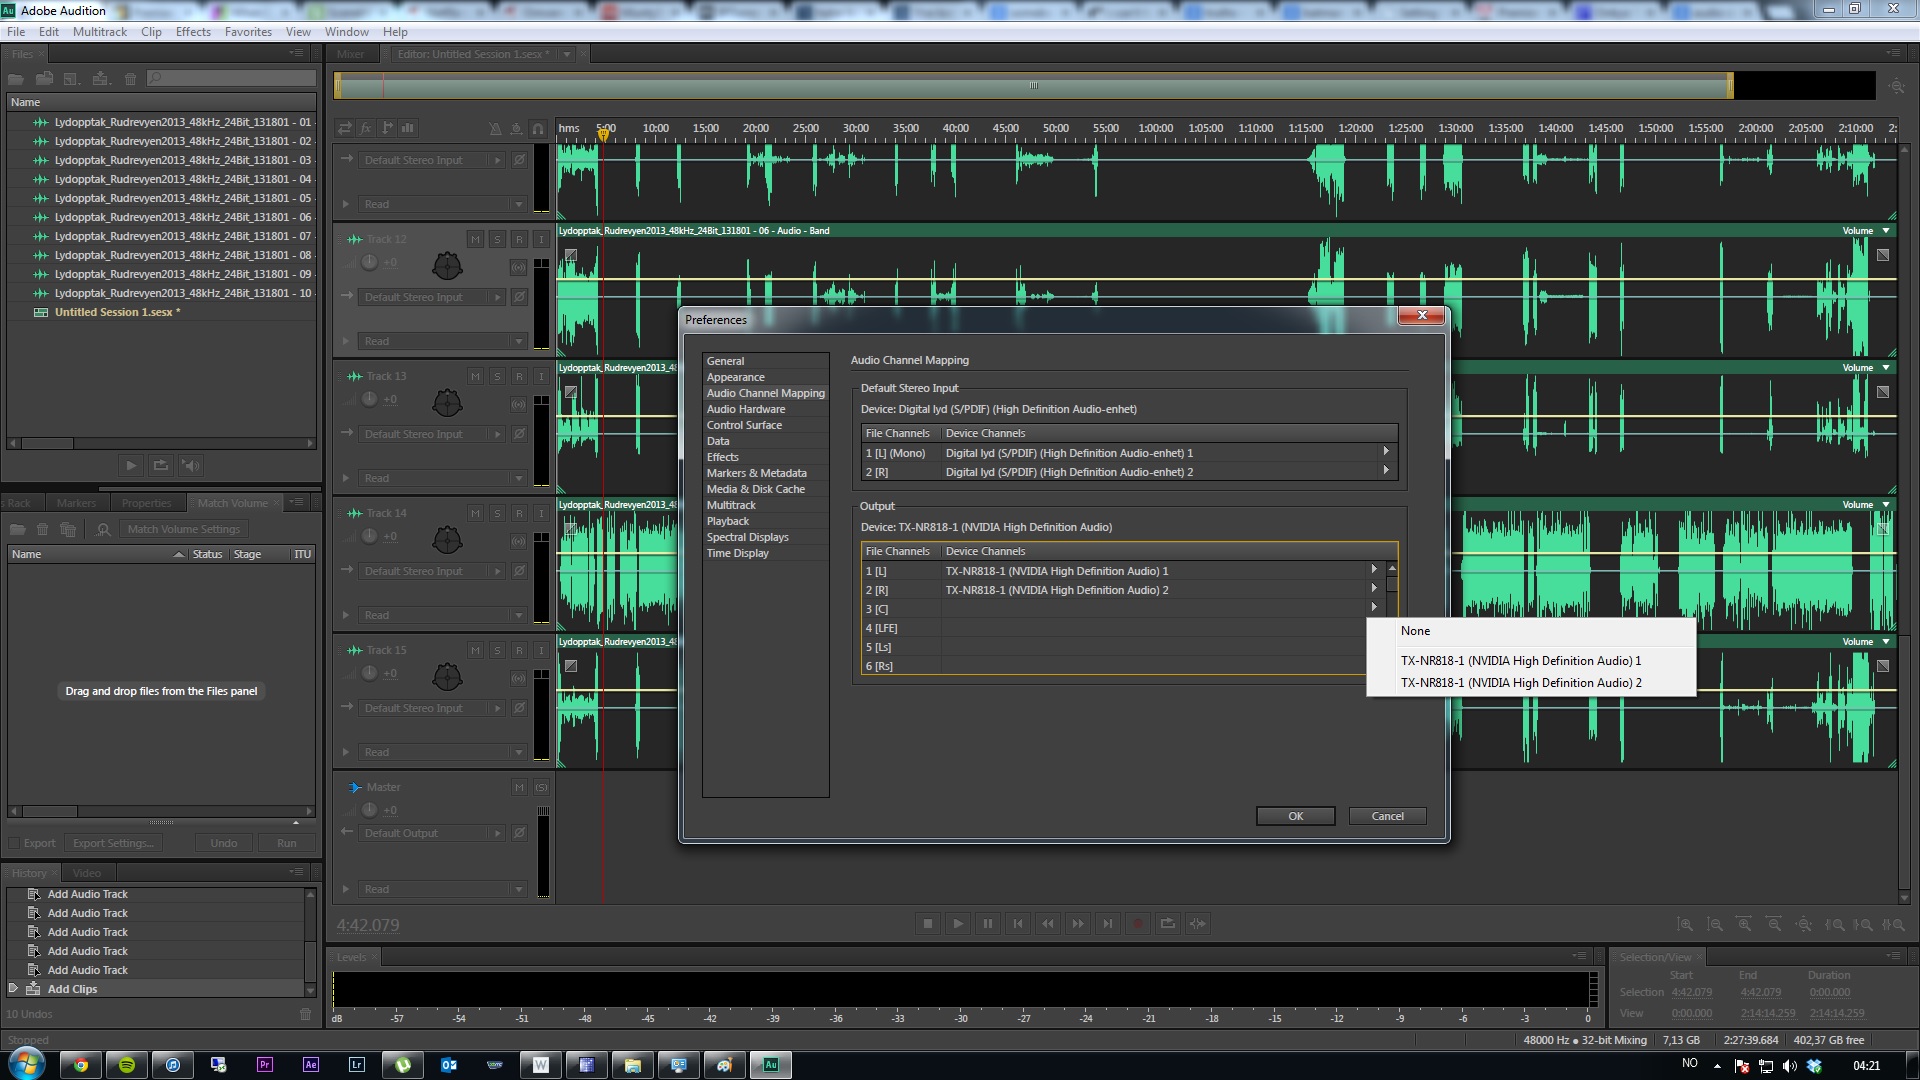Click Undo button in Match Volume panel
Image resolution: width=1920 pixels, height=1080 pixels.
point(224,843)
